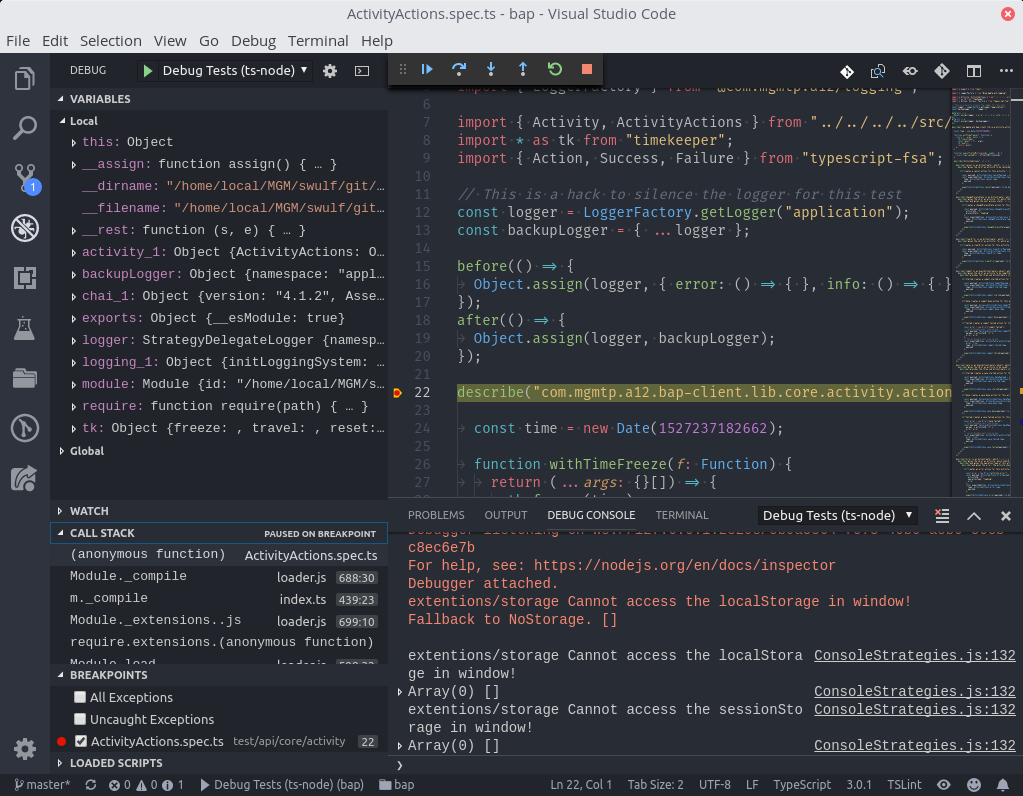Open the Project Manager folder icon in activity bar

click(25, 378)
